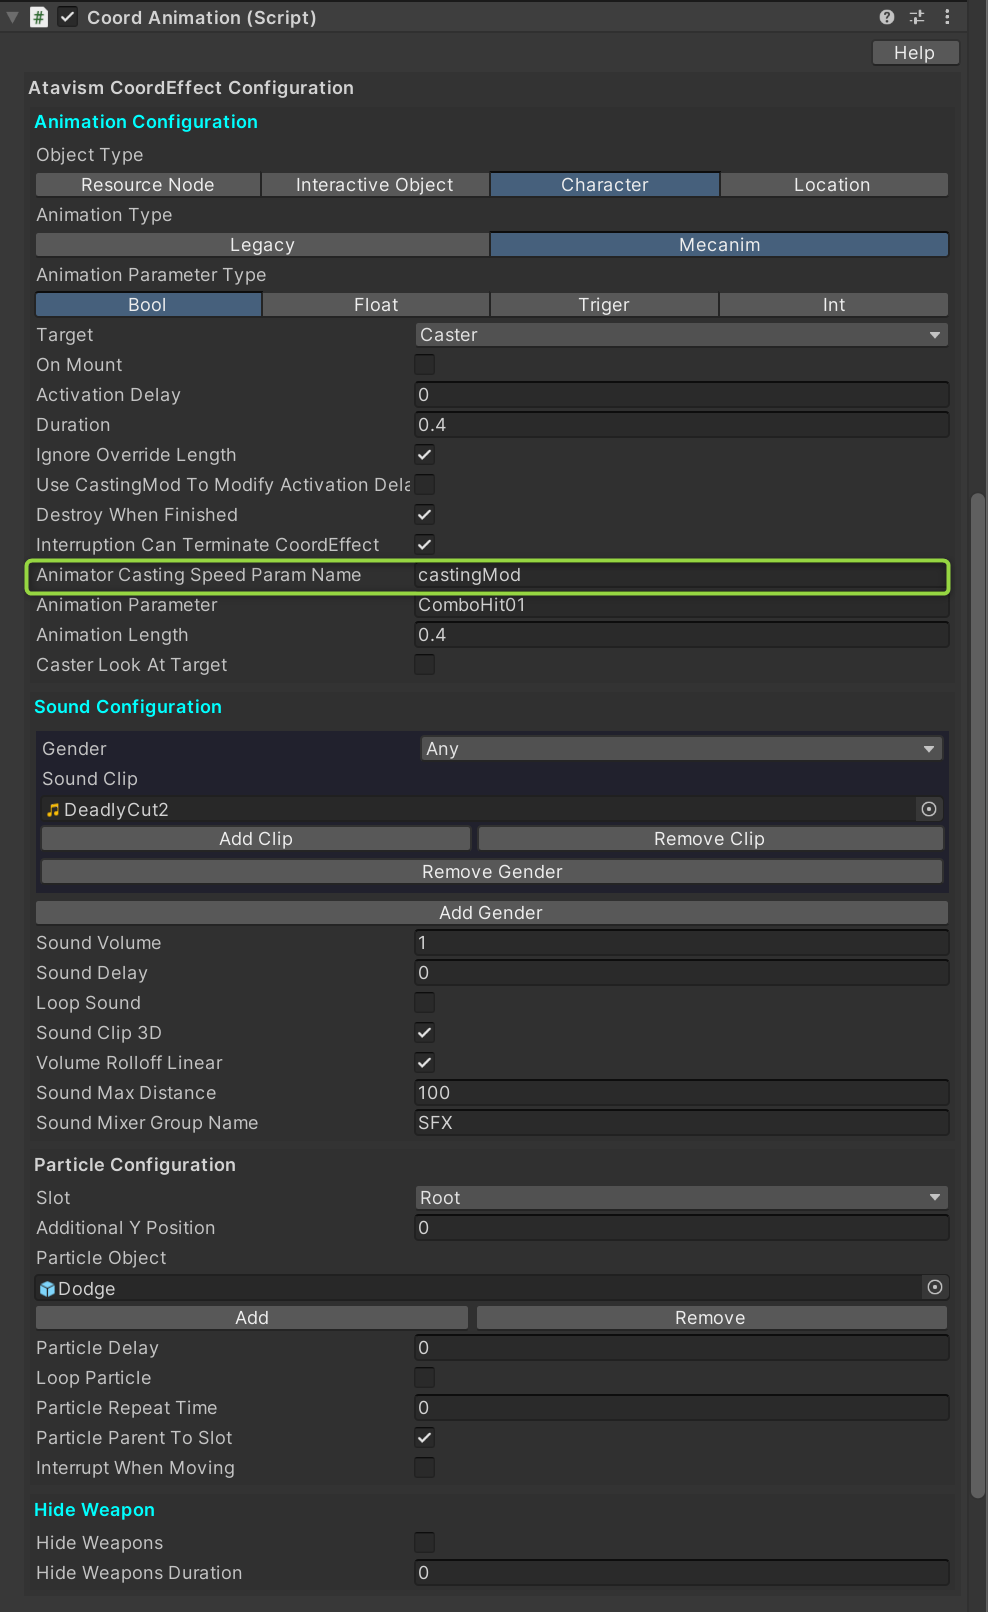Open object picker for Dodge particle object
The height and width of the screenshot is (1612, 988).
coord(934,1287)
